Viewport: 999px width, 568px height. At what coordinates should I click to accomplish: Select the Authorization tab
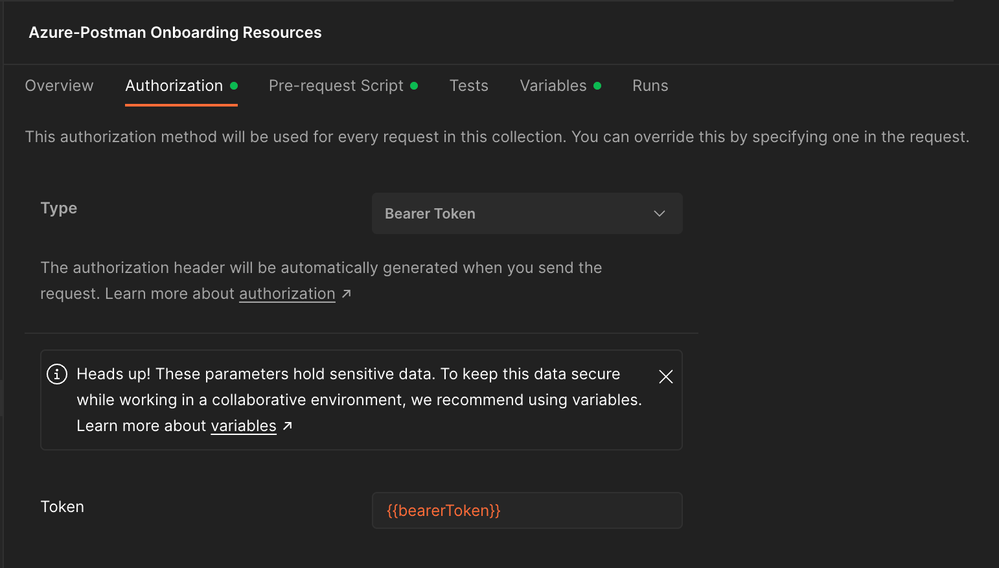point(181,86)
